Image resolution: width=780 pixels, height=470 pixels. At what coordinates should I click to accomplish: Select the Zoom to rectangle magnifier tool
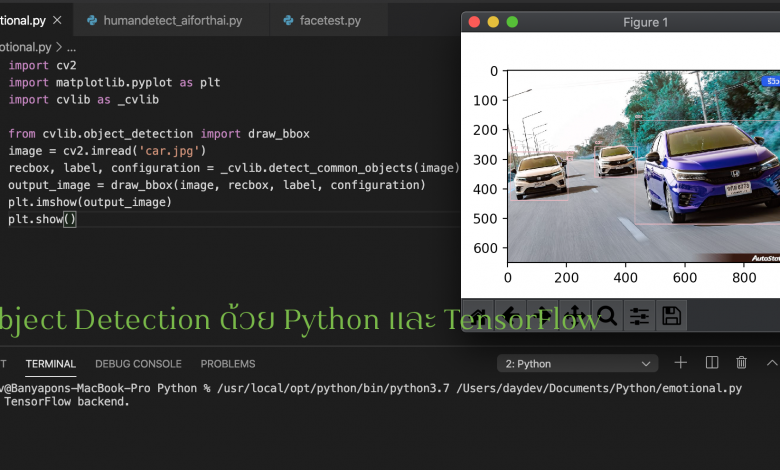(x=607, y=316)
